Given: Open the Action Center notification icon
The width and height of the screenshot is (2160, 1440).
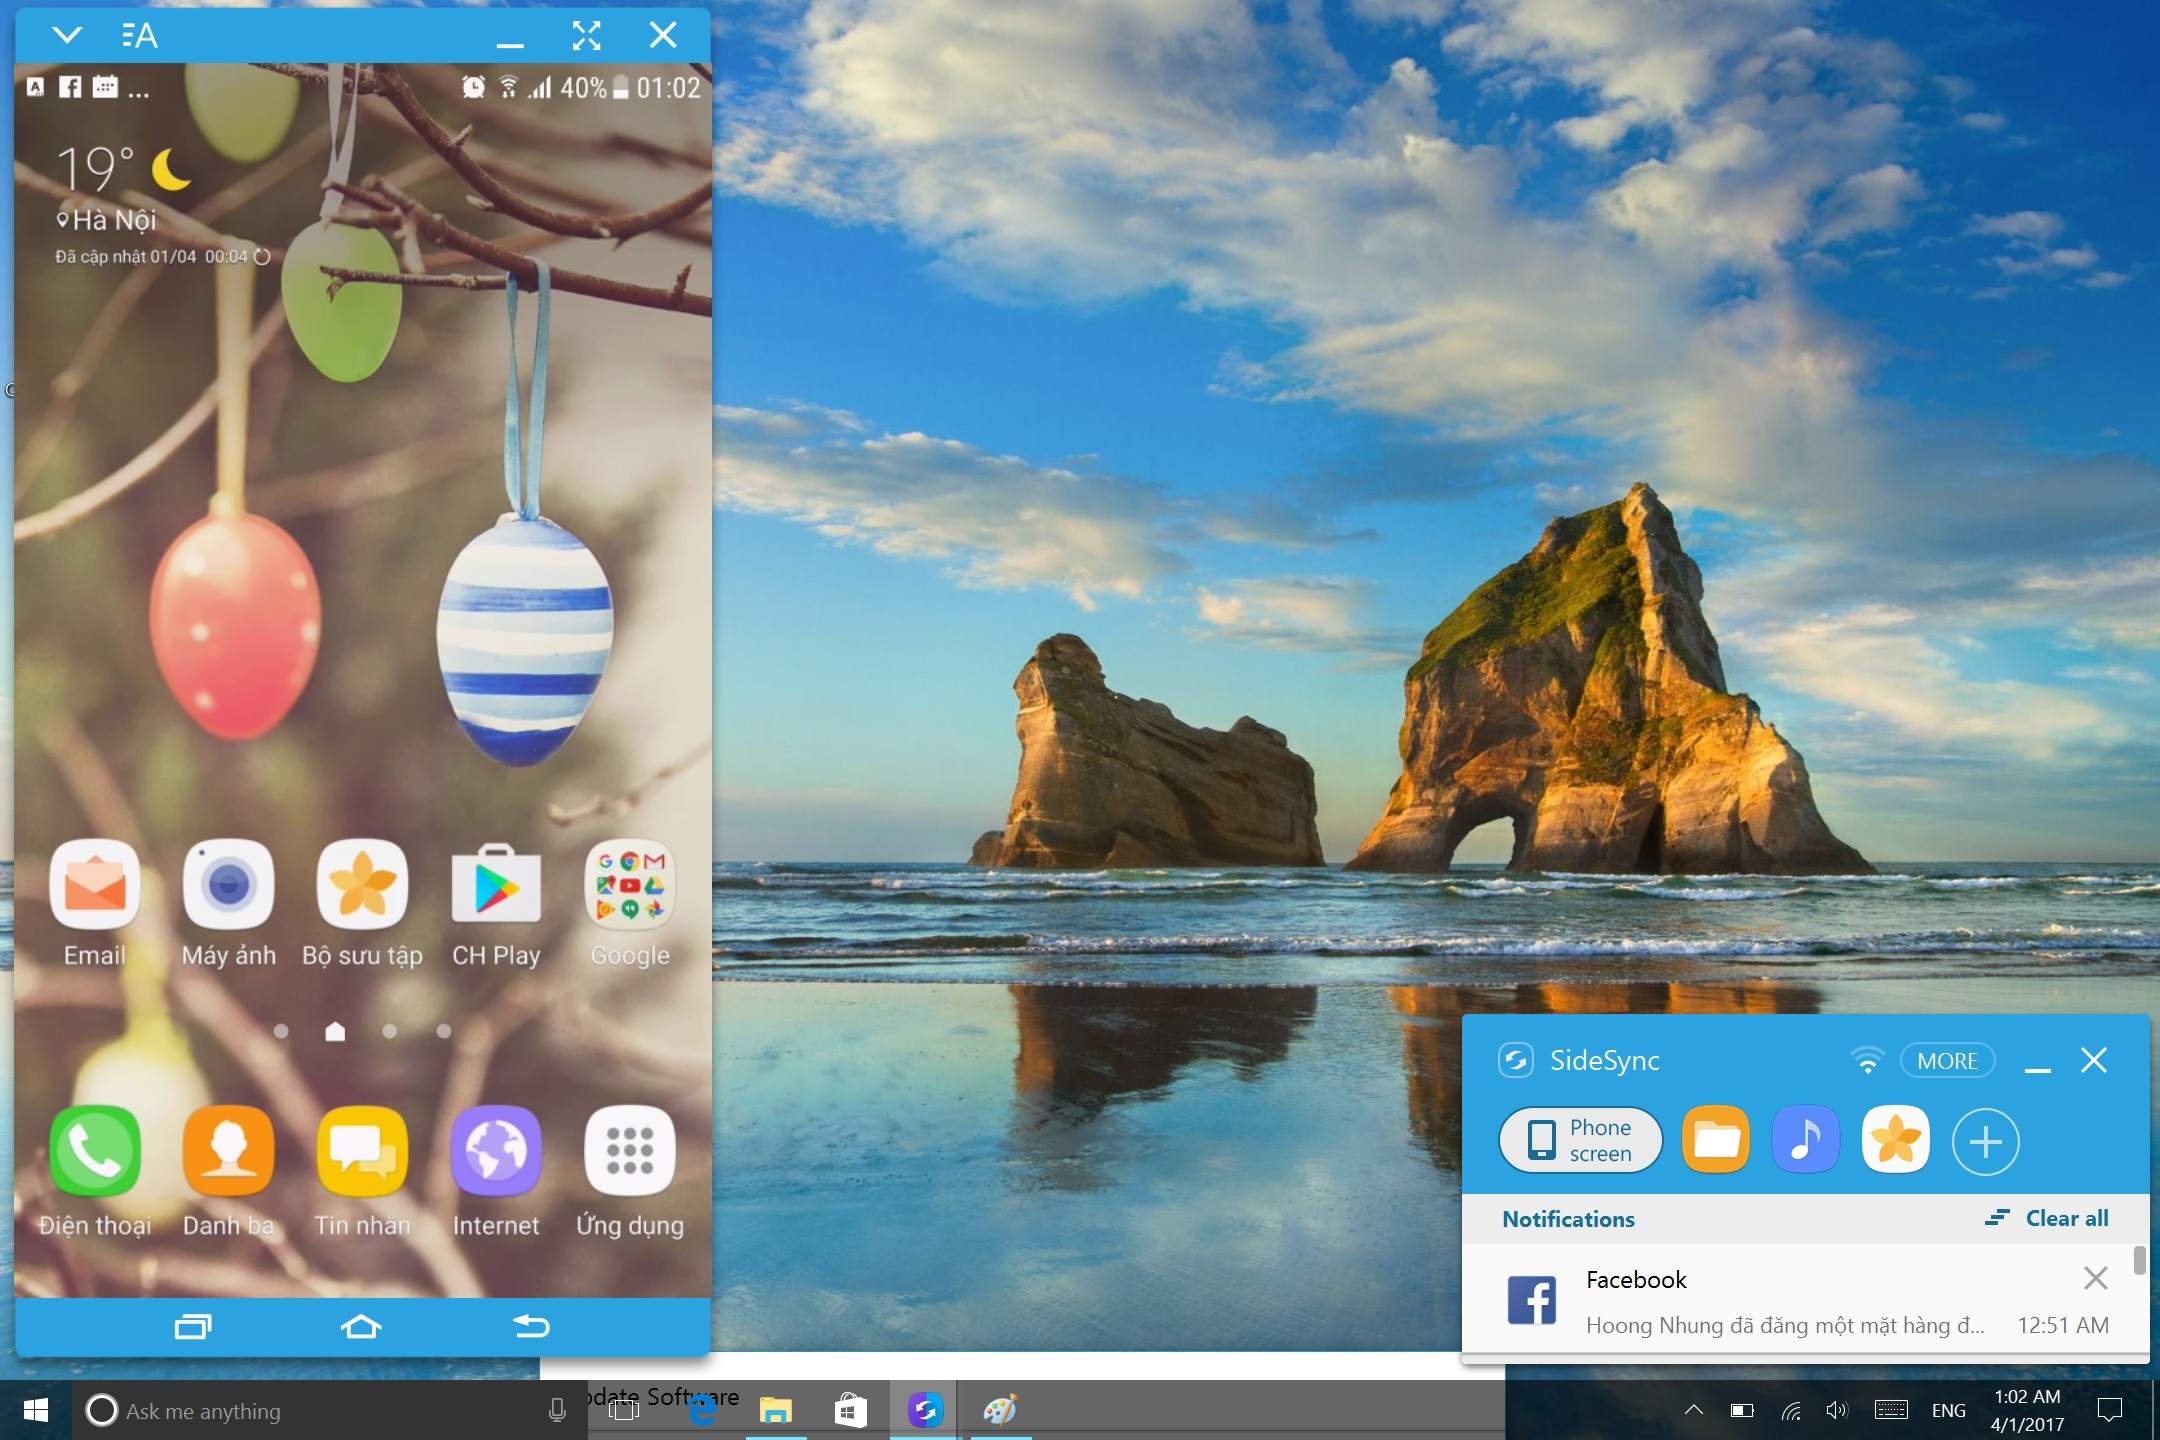Looking at the screenshot, I should [2110, 1410].
